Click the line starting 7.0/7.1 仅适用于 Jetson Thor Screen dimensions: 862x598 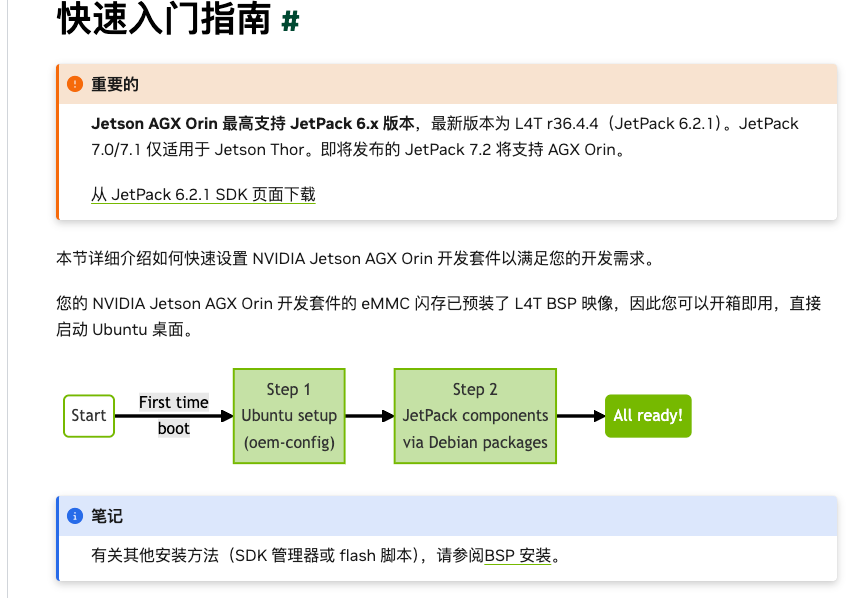360,150
